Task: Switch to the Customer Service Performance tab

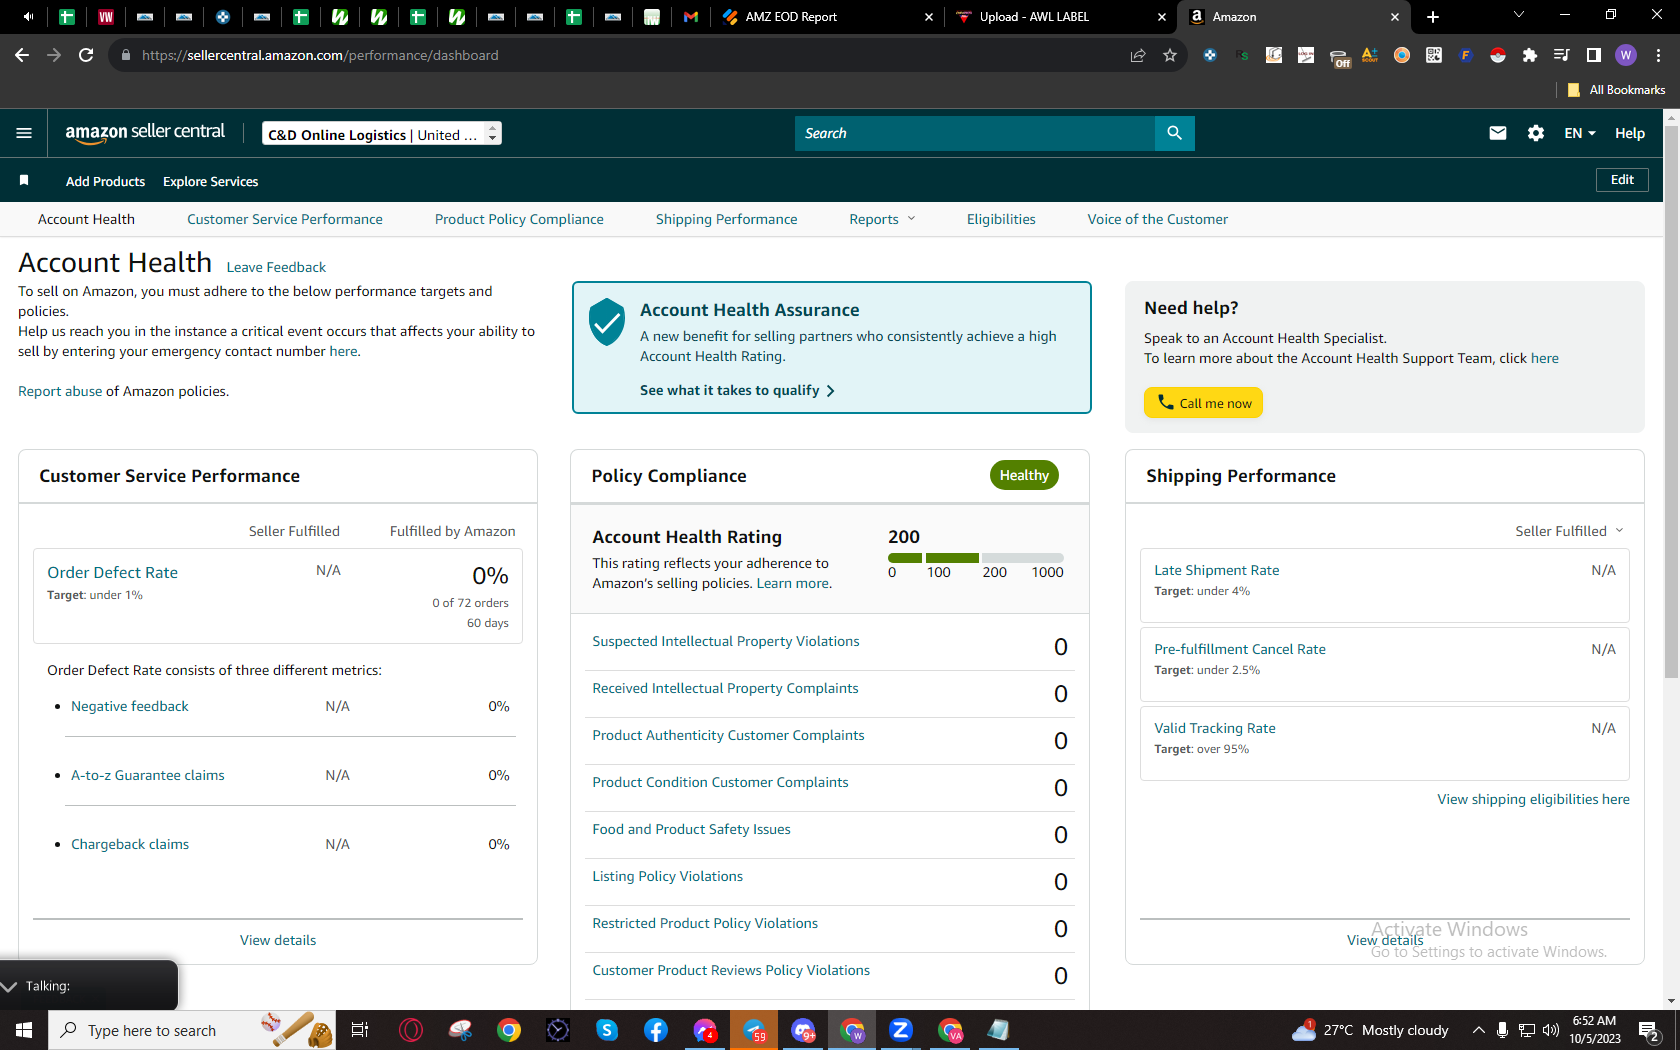Action: pyautogui.click(x=285, y=219)
